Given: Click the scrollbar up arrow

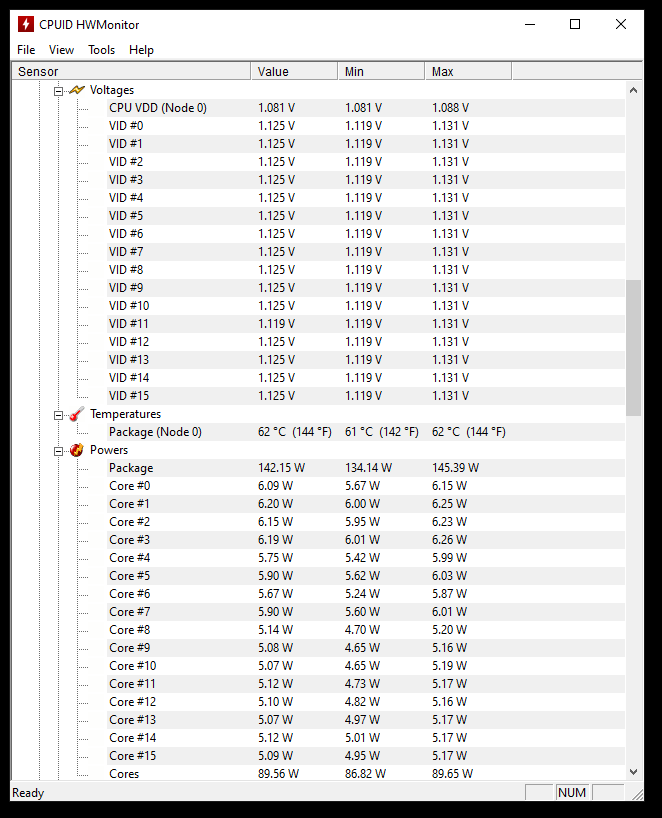Looking at the screenshot, I should [633, 90].
